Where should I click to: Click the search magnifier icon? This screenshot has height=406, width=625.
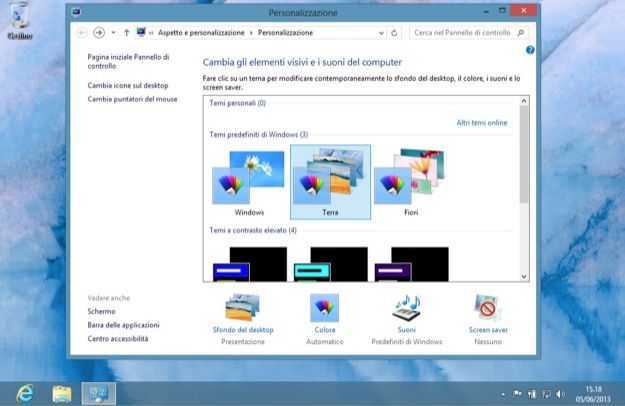click(521, 33)
